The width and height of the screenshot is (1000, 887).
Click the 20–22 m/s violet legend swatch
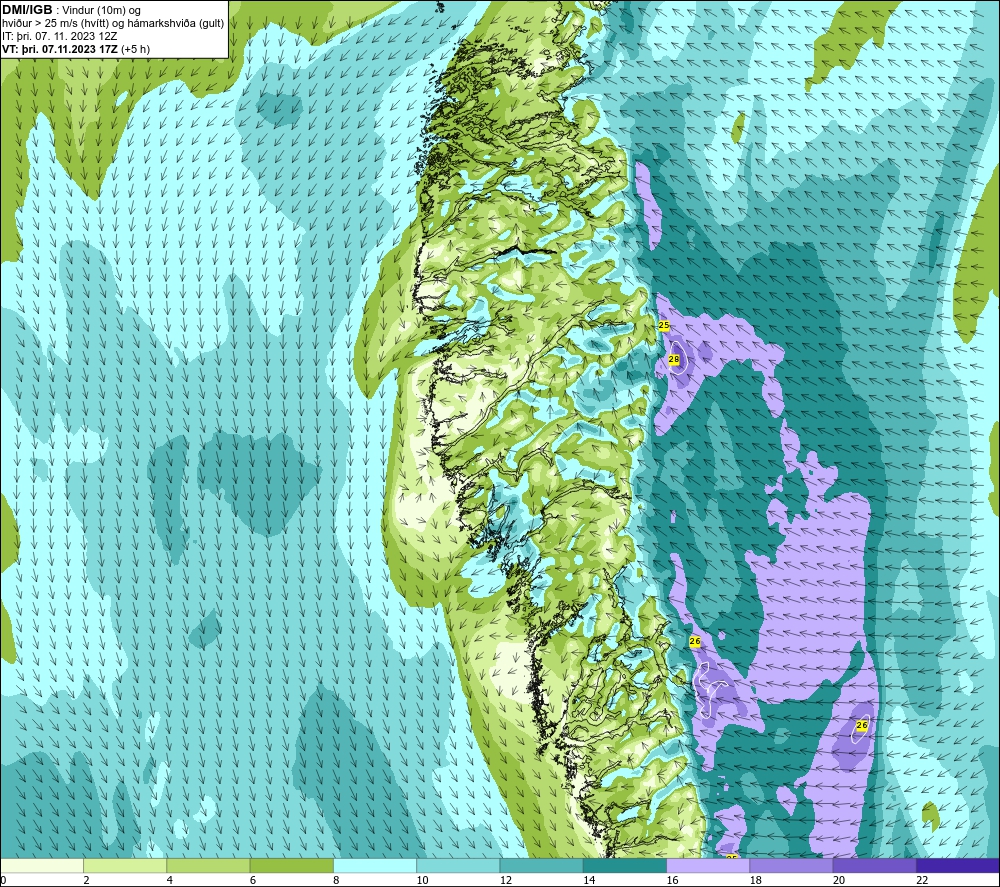click(874, 865)
